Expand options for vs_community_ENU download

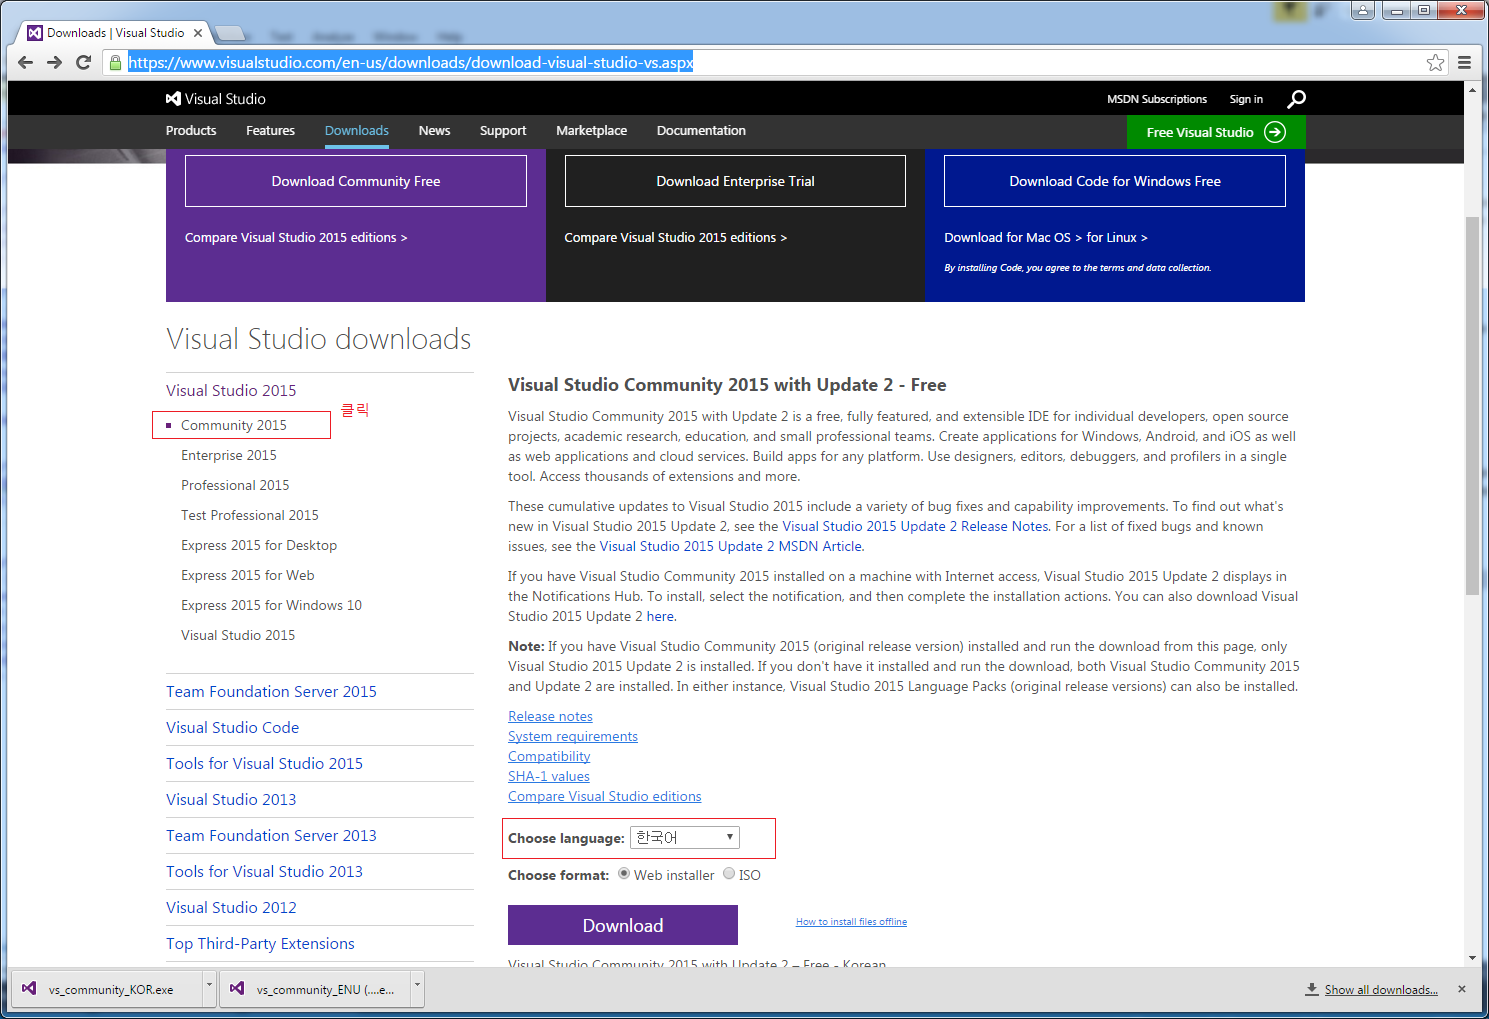coord(417,988)
